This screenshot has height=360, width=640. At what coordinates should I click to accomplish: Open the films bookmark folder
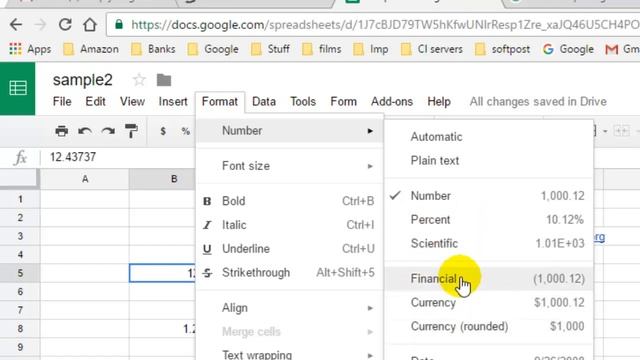pos(322,49)
